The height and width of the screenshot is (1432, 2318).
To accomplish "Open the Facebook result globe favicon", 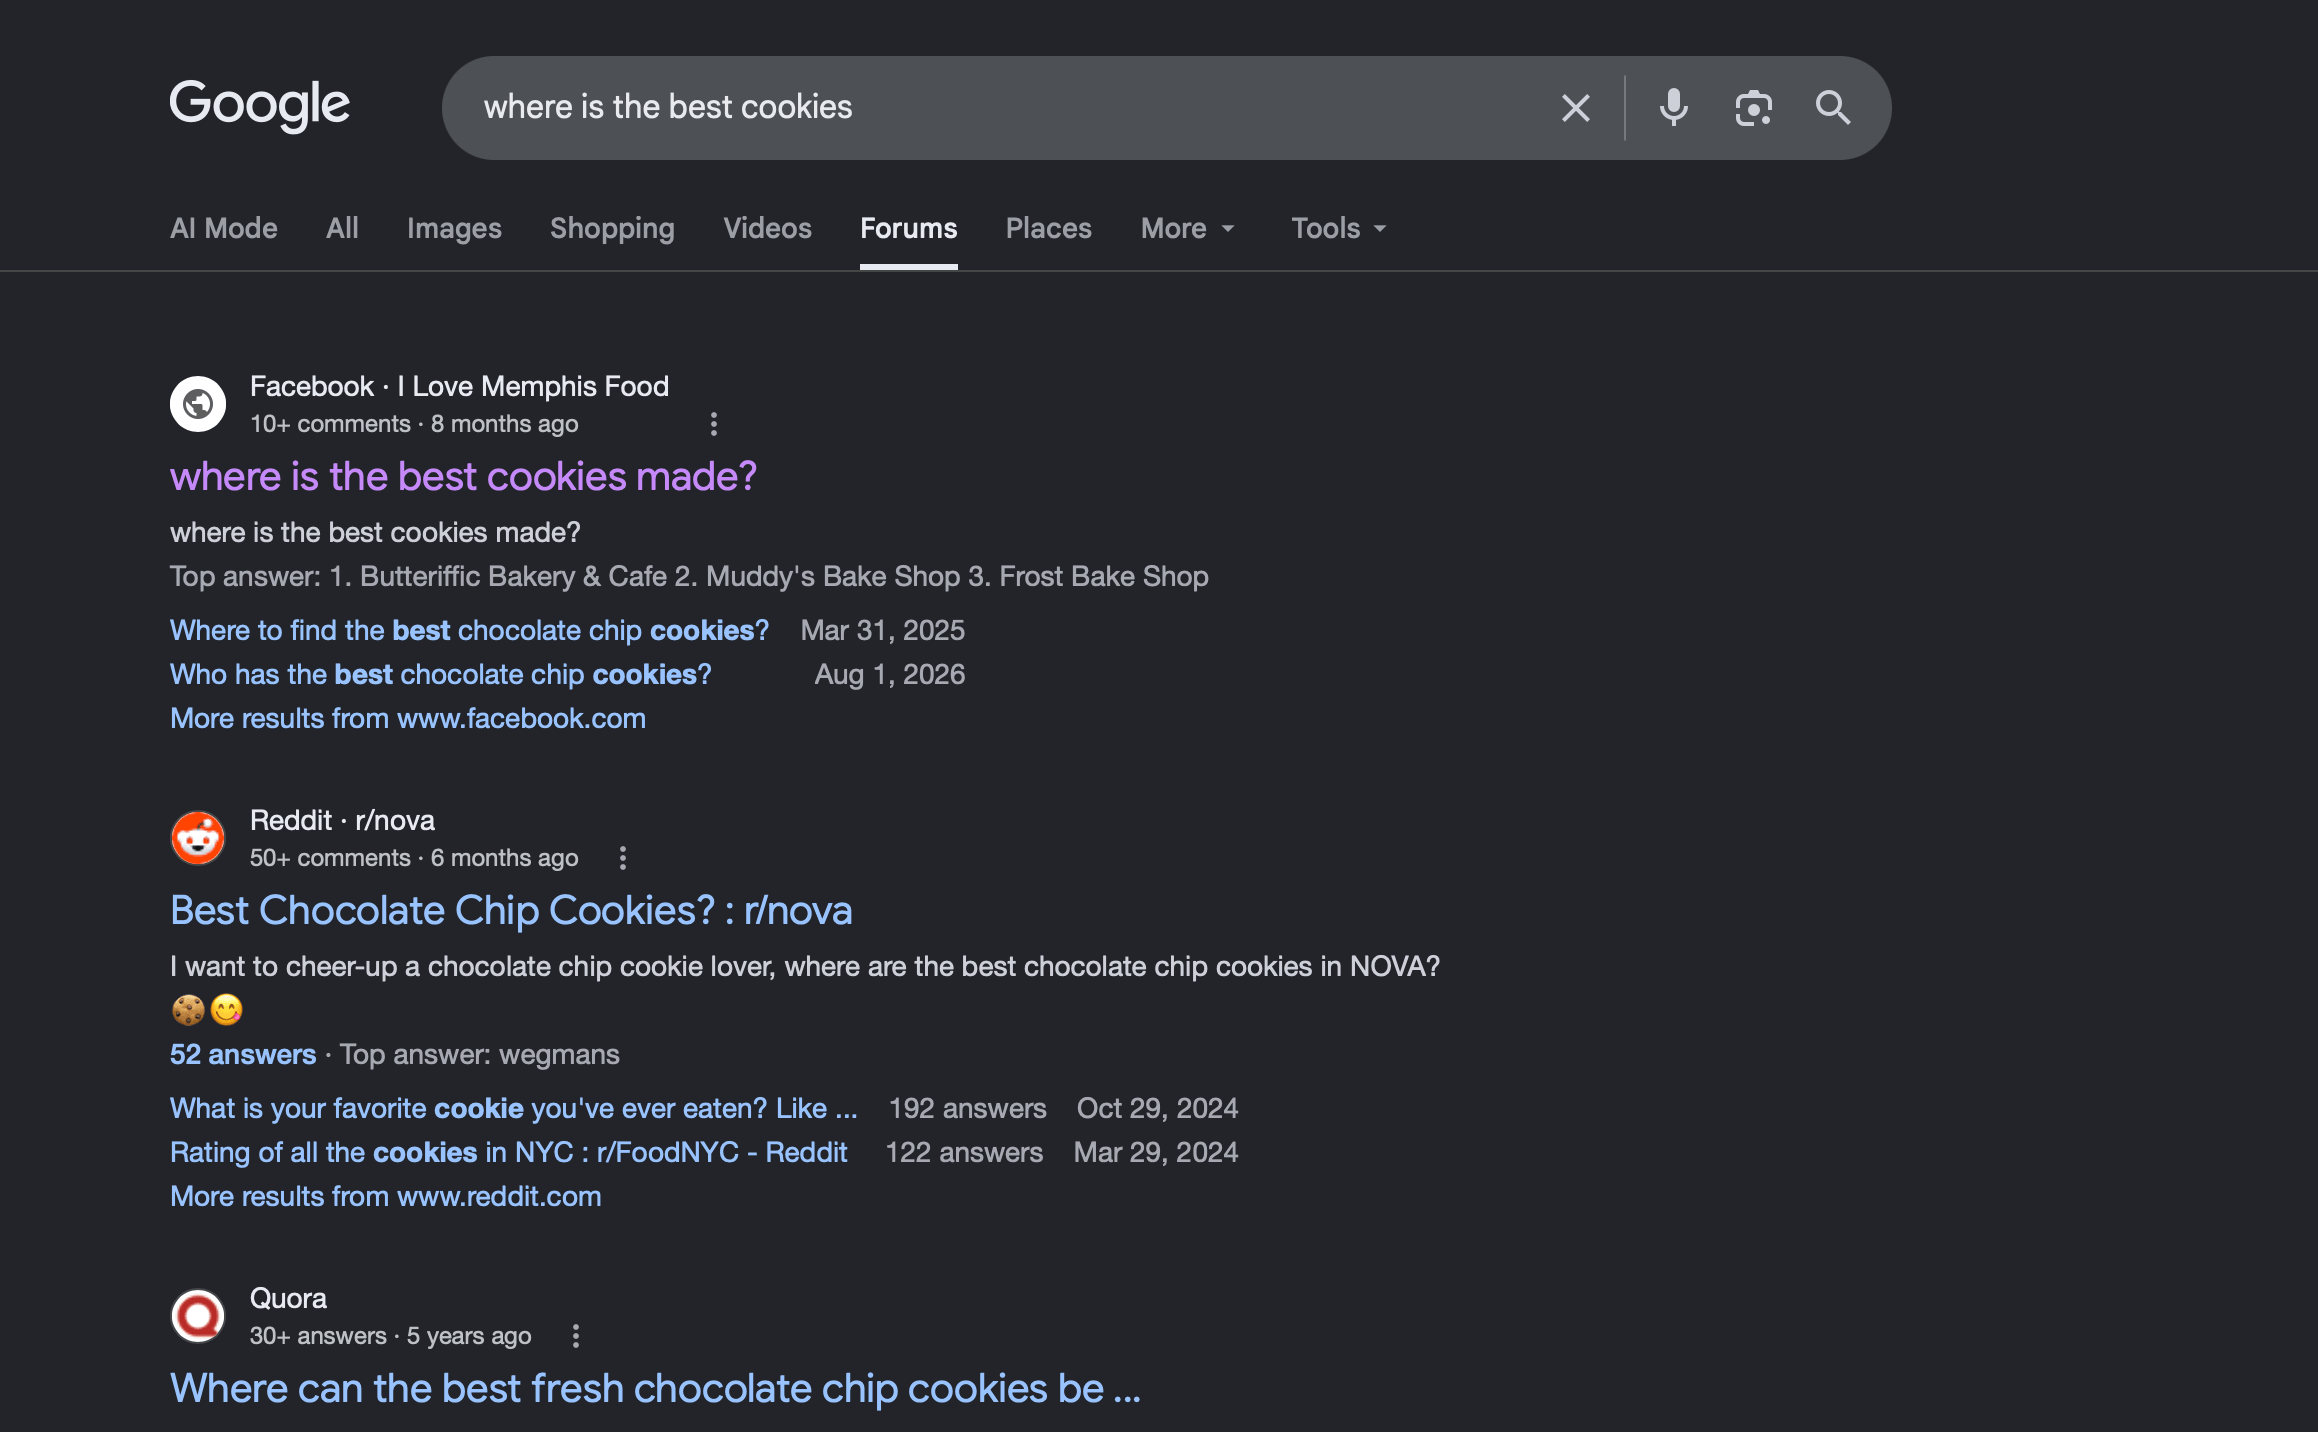I will (198, 404).
